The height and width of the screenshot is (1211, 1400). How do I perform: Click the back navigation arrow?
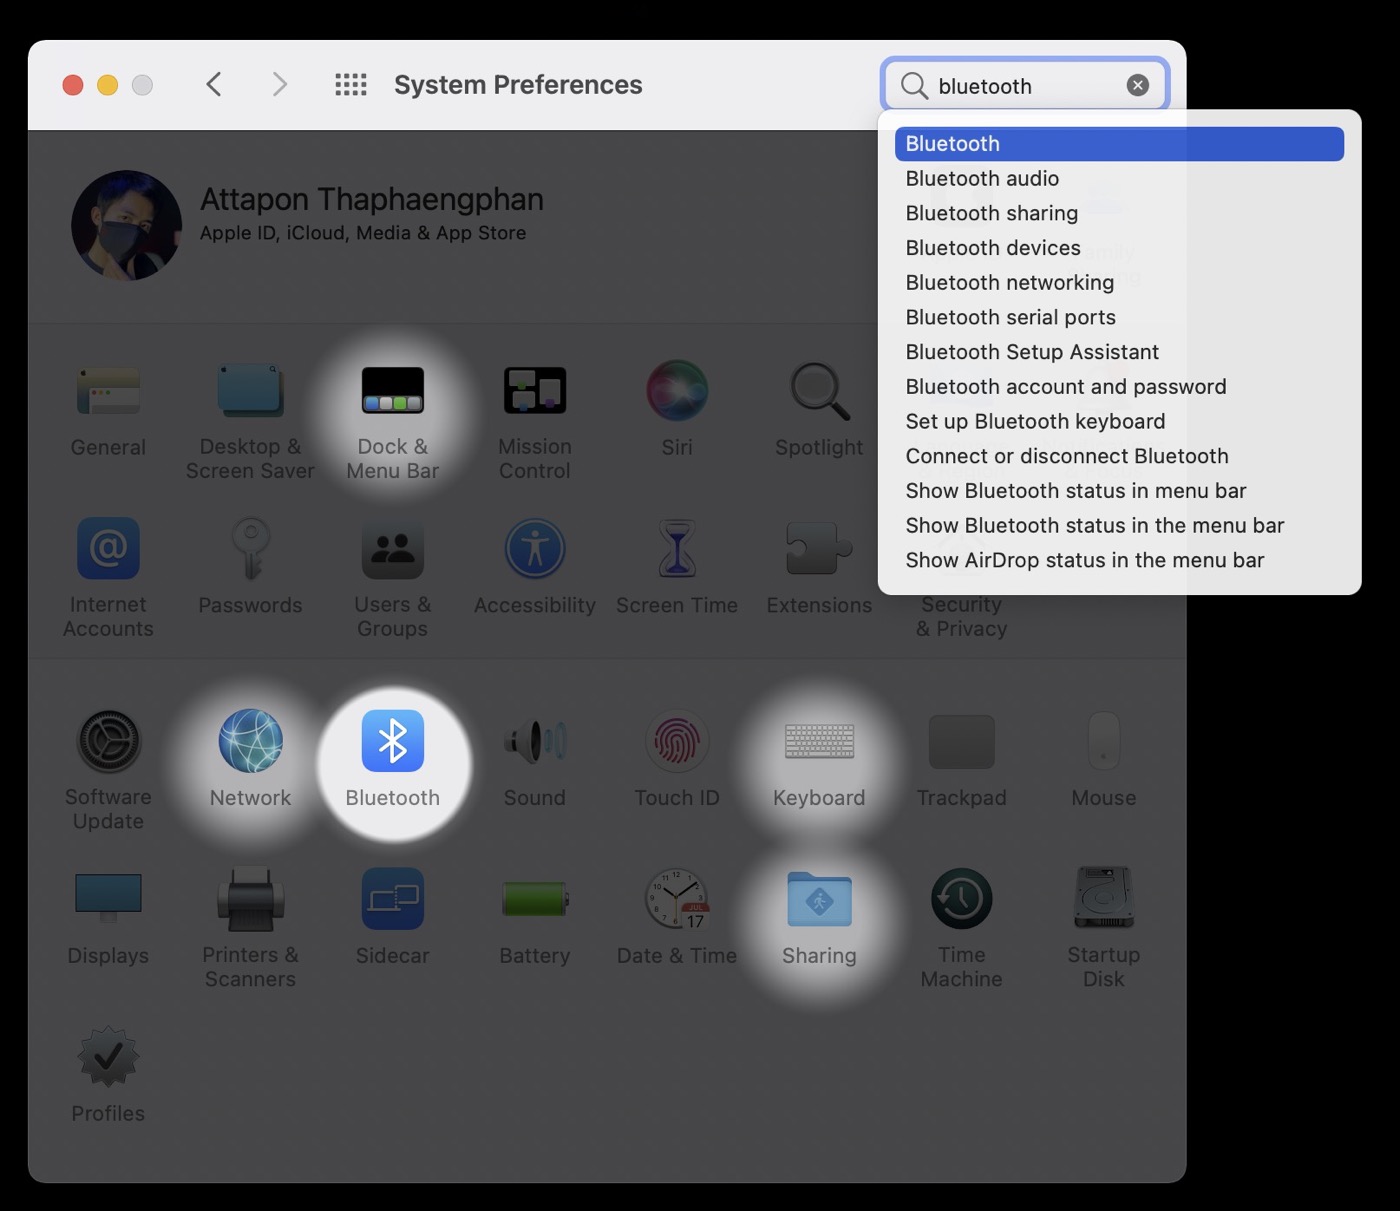[213, 84]
